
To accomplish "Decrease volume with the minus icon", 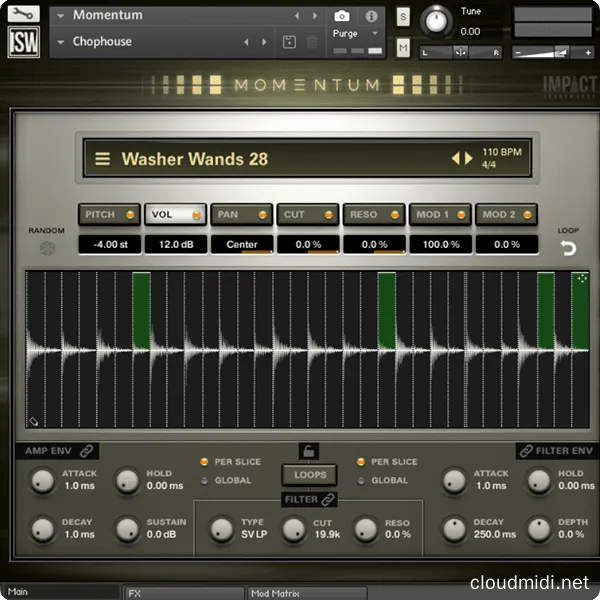I will tap(518, 52).
